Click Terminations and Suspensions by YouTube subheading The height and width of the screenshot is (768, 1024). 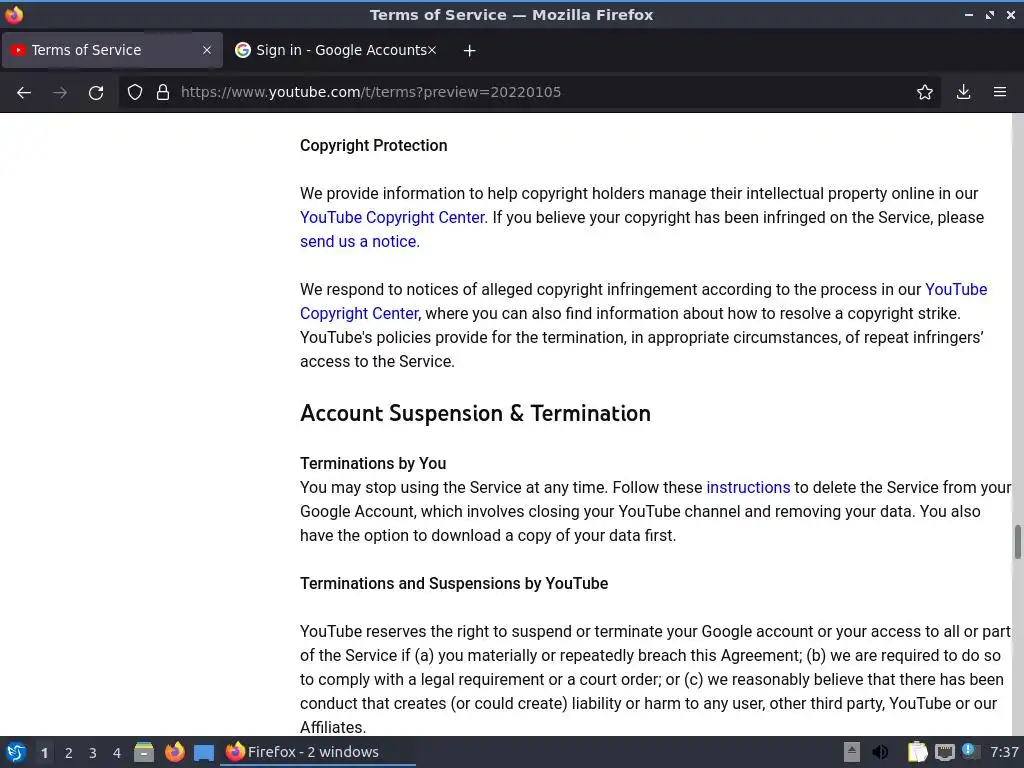pyautogui.click(x=454, y=584)
